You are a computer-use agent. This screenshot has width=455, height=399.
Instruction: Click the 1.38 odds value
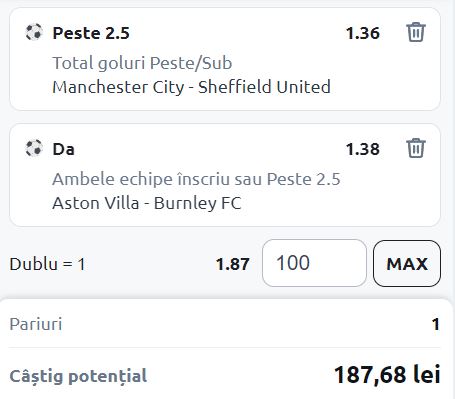point(363,149)
